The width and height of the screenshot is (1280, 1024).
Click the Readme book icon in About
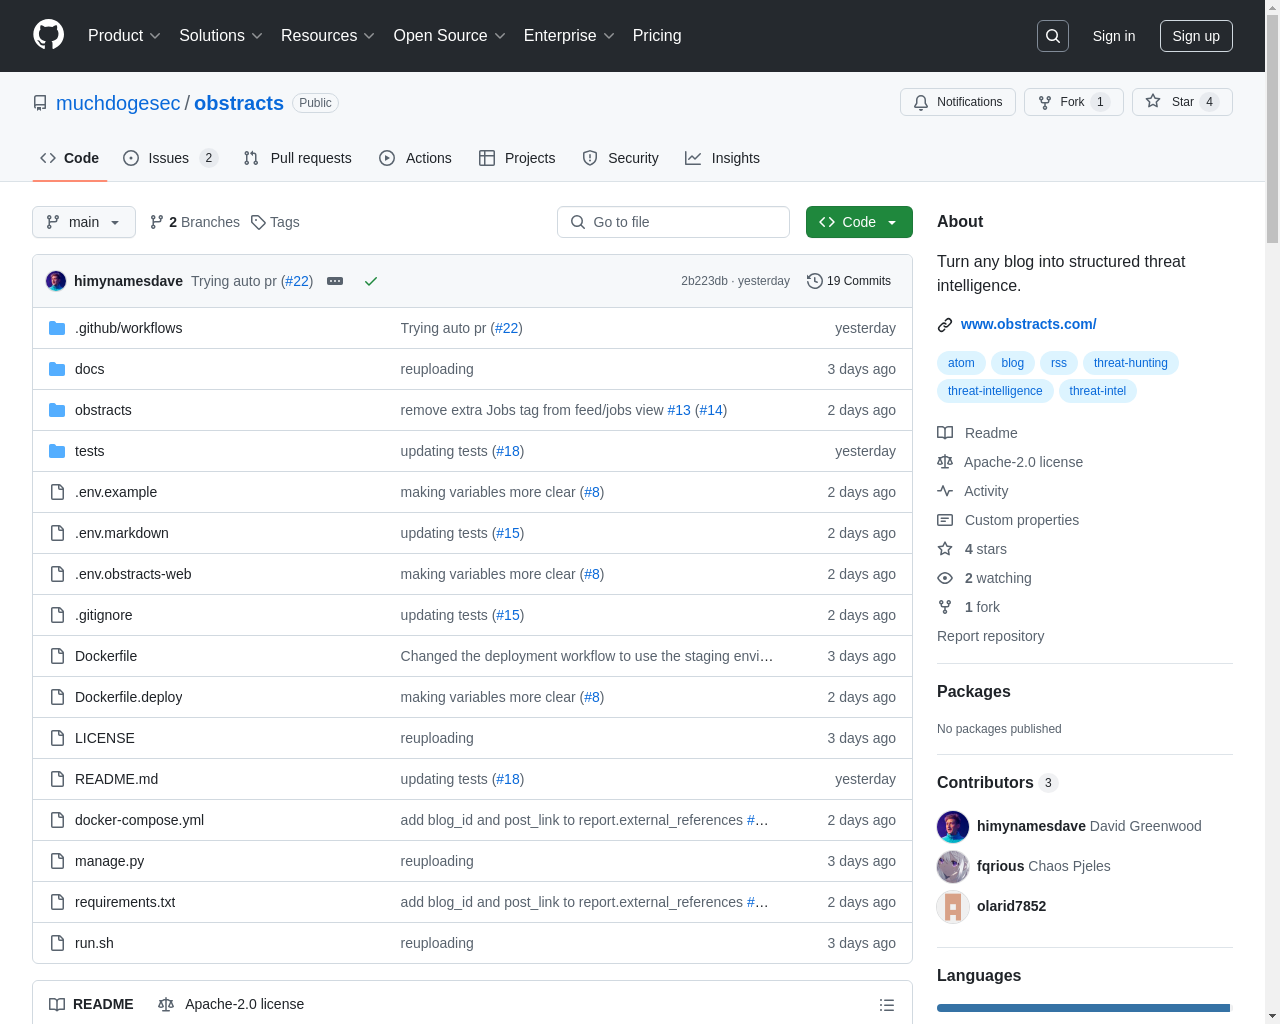[x=945, y=433]
